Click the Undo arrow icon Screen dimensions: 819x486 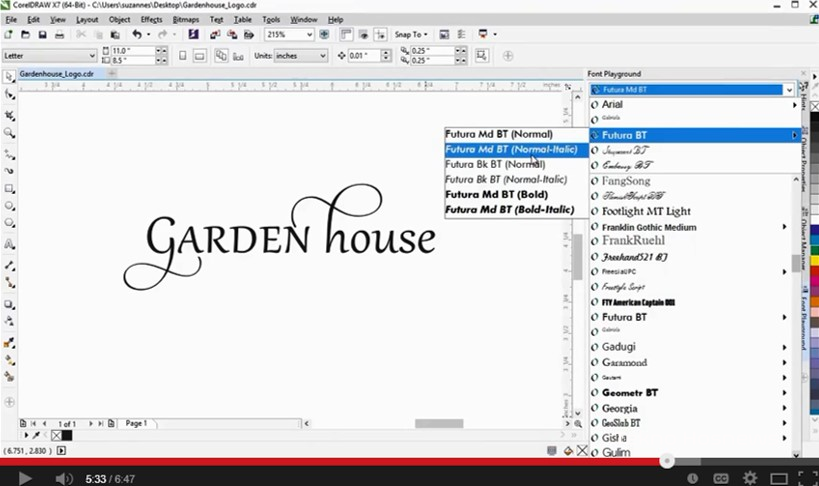(x=137, y=34)
